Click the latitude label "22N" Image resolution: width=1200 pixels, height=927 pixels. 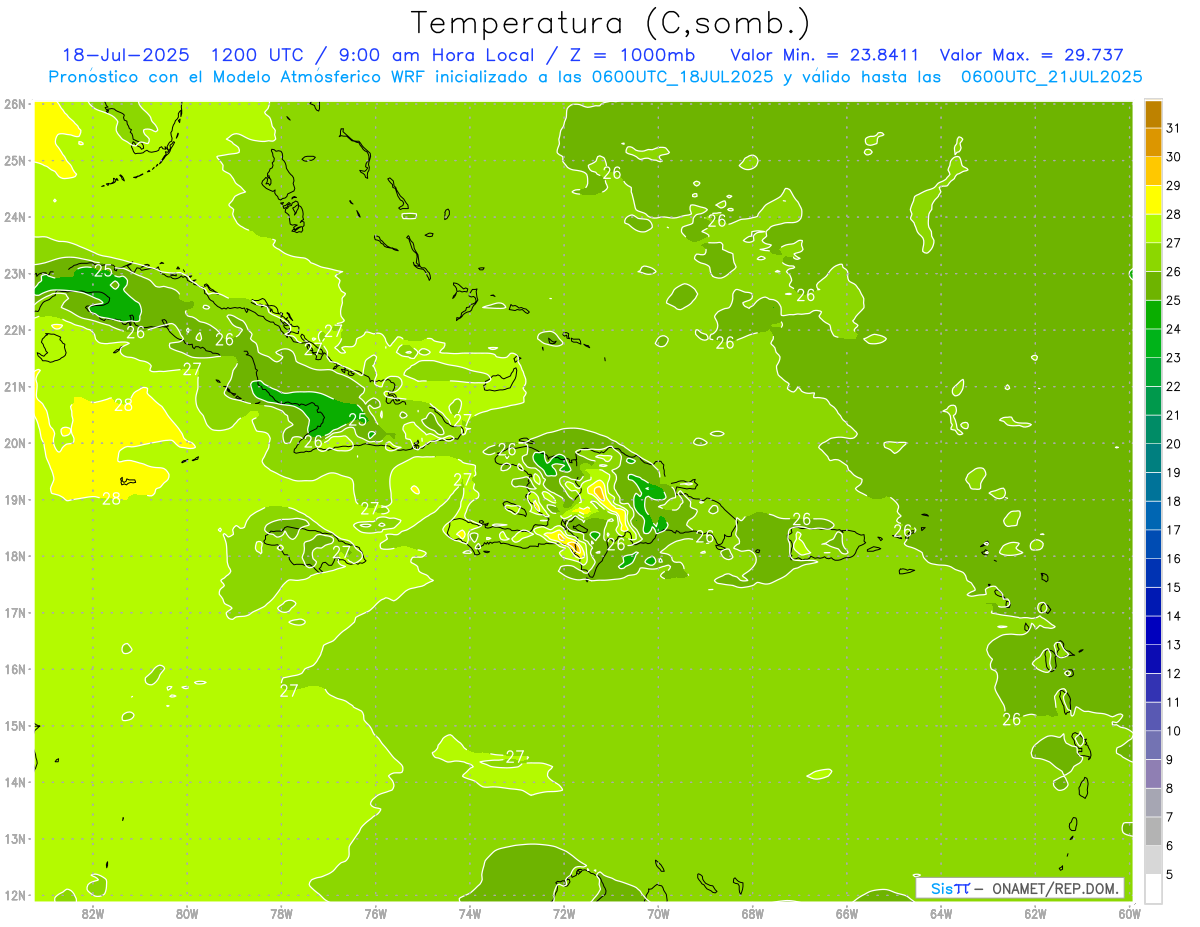pyautogui.click(x=14, y=330)
